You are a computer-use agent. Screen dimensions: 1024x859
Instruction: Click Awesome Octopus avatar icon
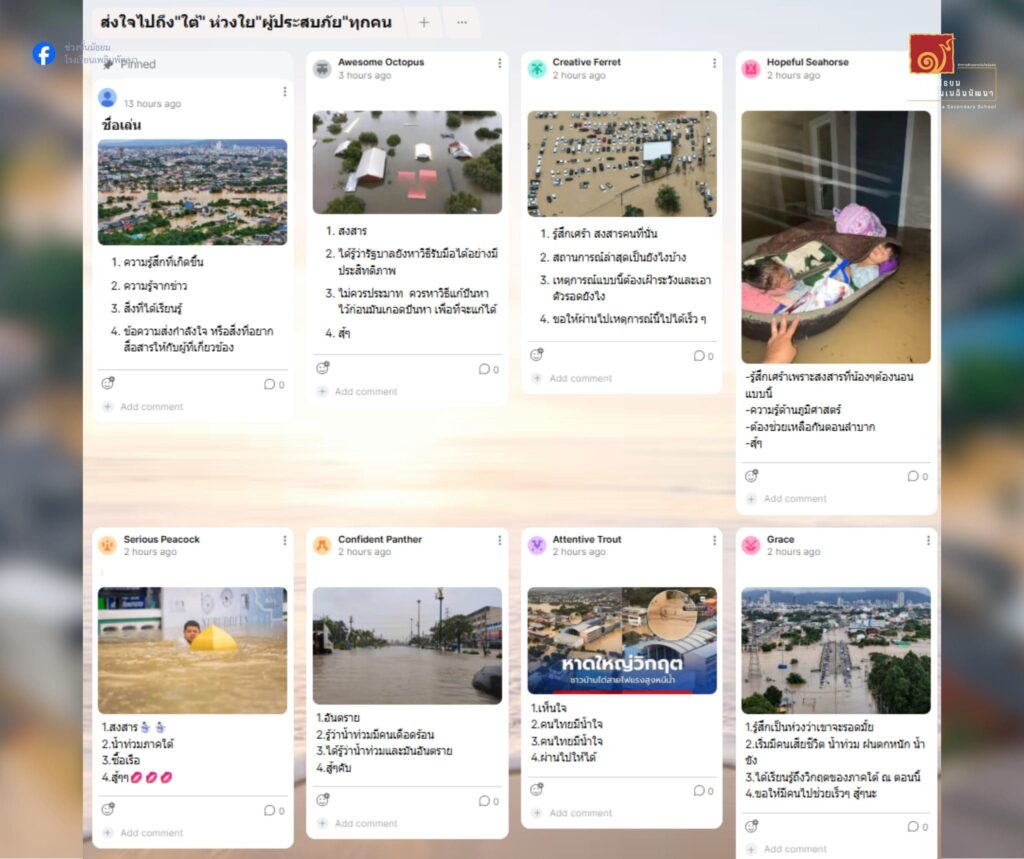[x=322, y=69]
